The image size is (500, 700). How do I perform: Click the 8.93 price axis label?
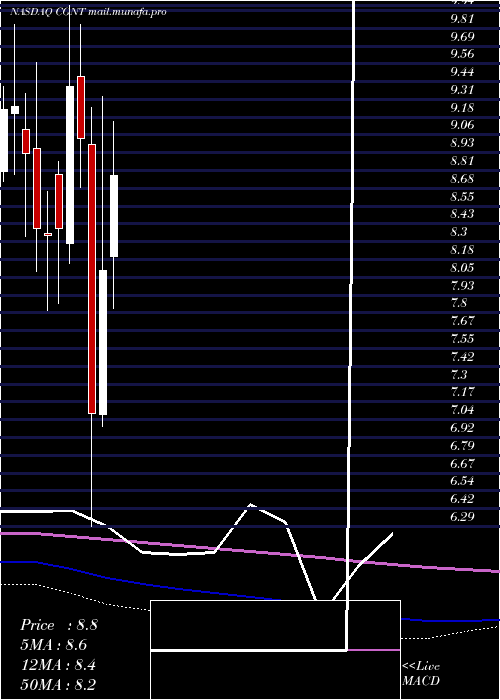[x=462, y=143]
